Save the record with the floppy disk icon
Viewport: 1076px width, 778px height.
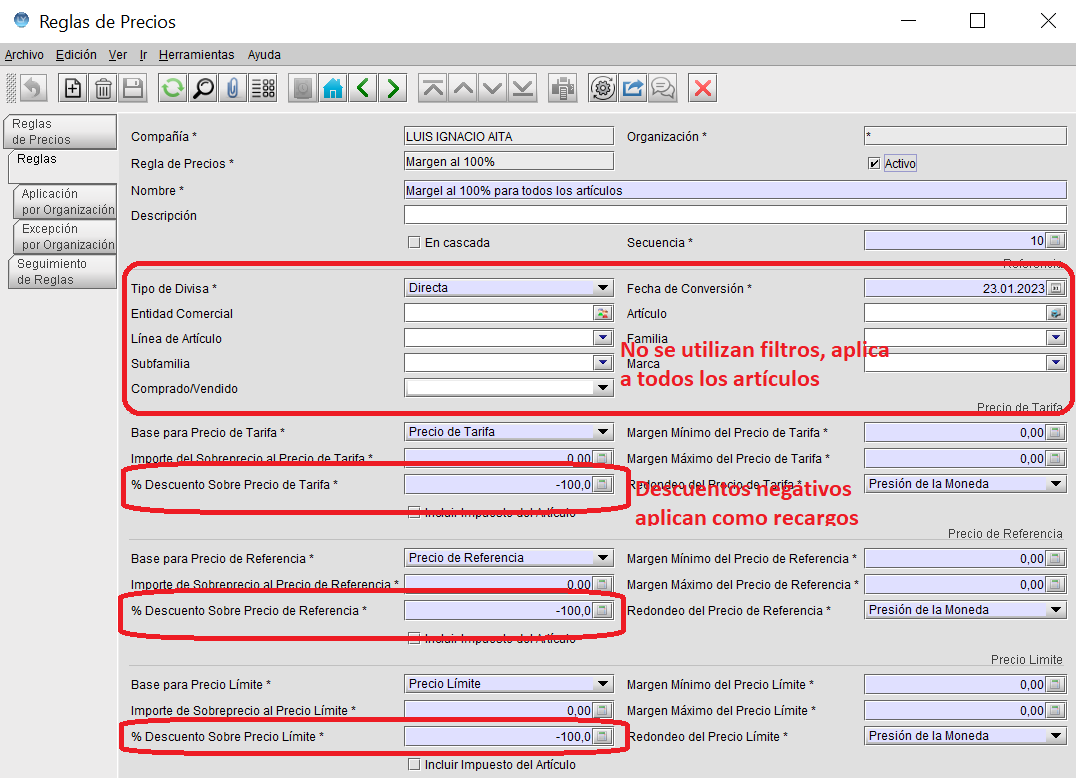133,88
